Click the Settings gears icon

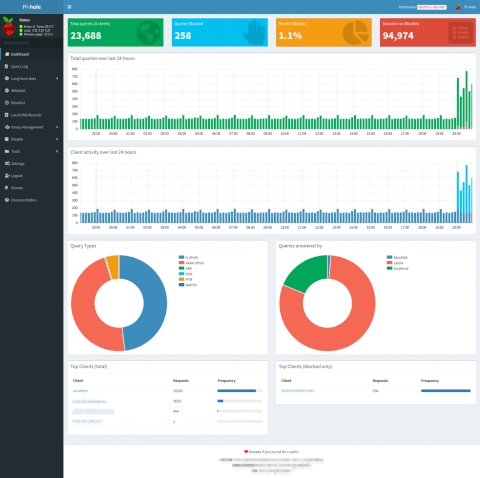(7, 163)
